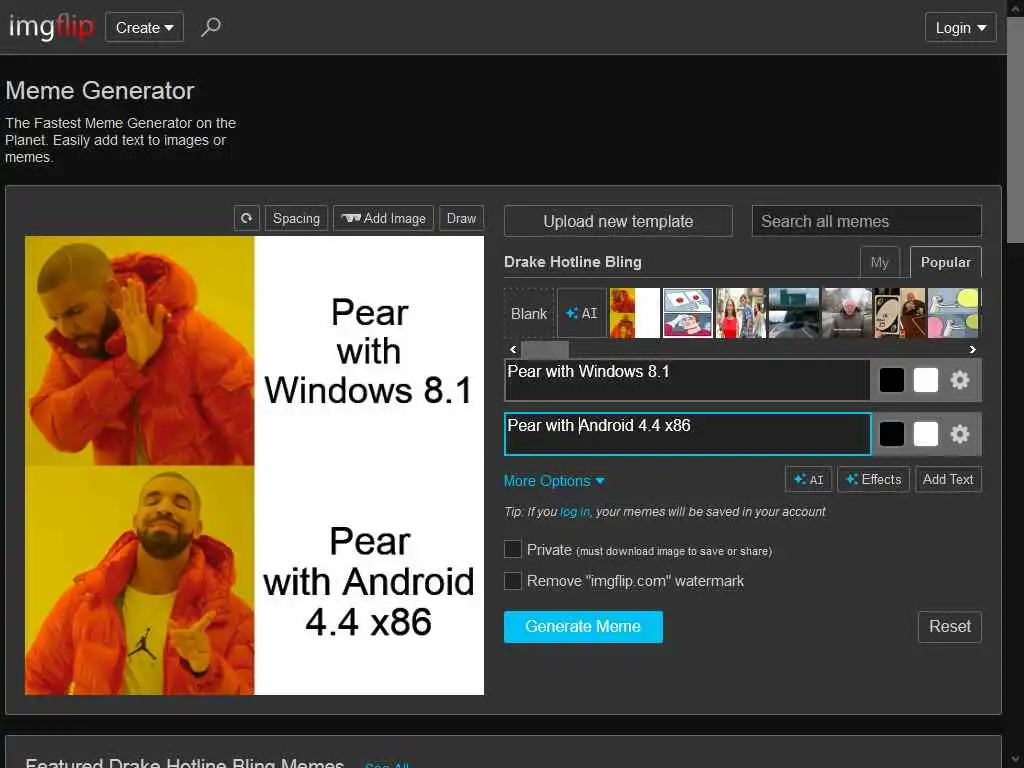1024x768 pixels.
Task: Click the Generate Meme button
Action: pos(583,627)
